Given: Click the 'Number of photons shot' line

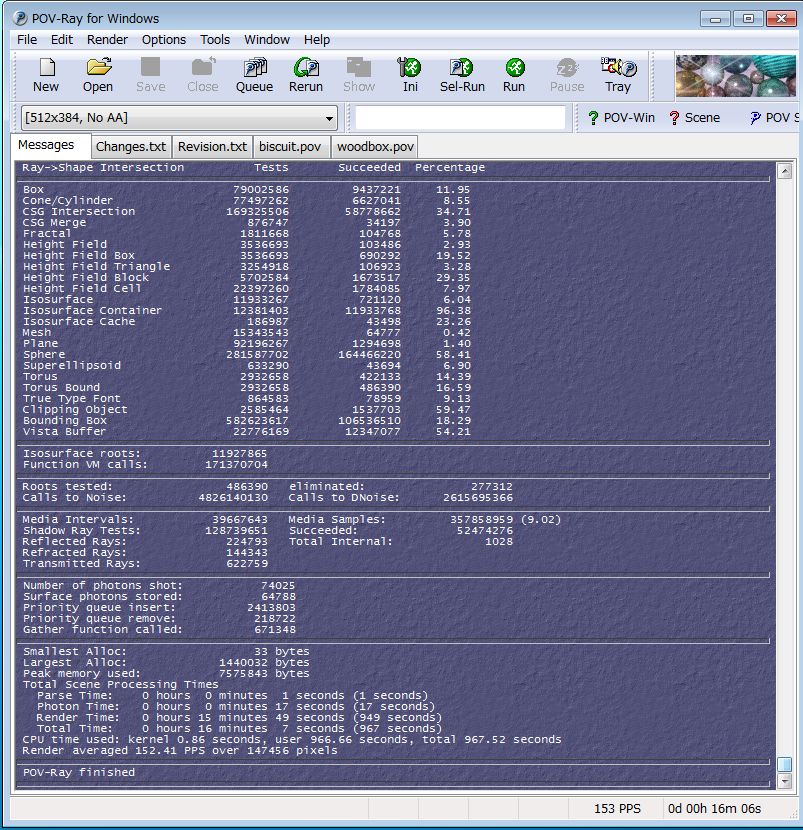Looking at the screenshot, I should 159,585.
